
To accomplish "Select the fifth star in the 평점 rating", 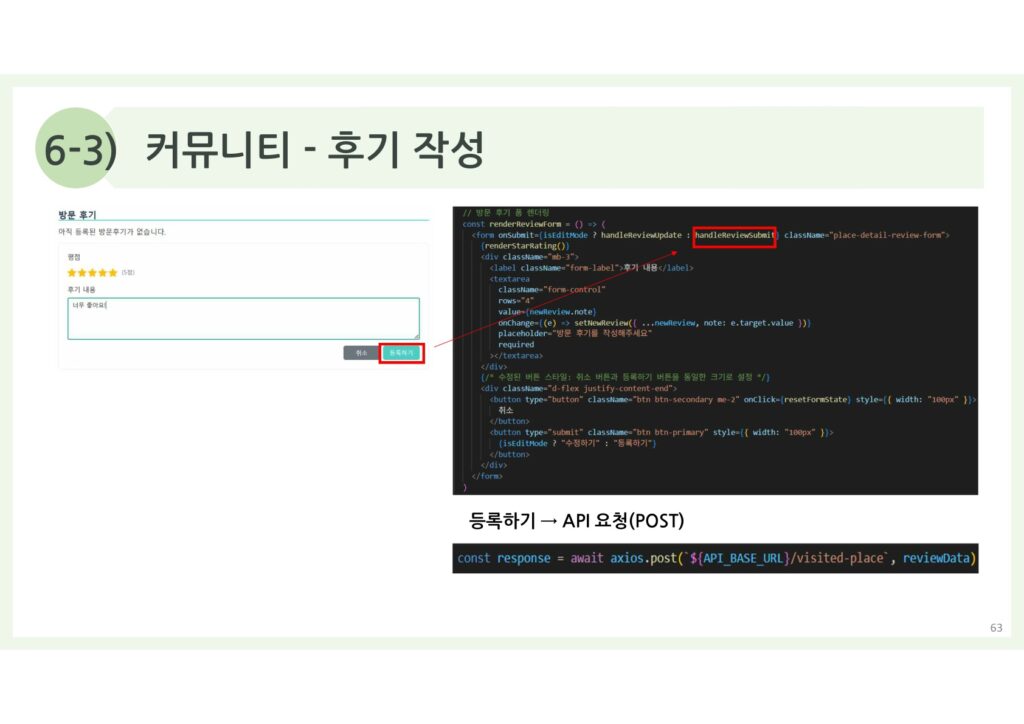I will [112, 273].
